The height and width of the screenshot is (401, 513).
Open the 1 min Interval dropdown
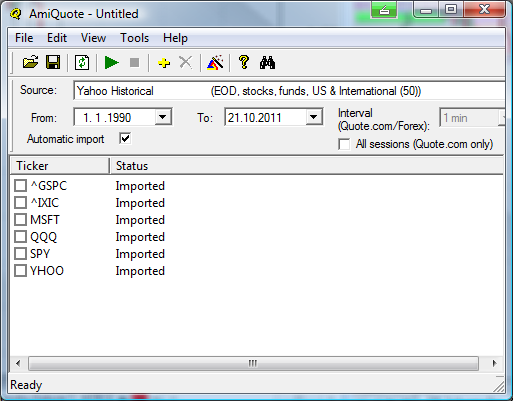tap(473, 118)
